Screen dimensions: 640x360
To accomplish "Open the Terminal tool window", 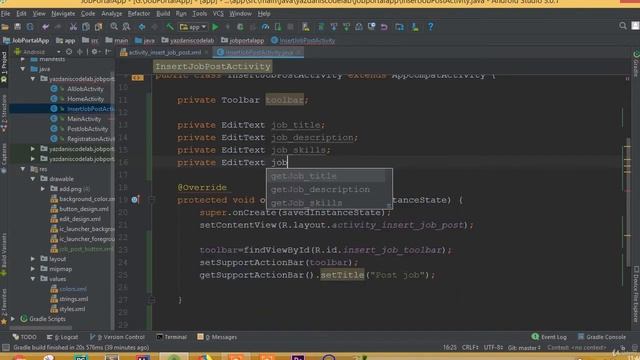I will (171, 337).
